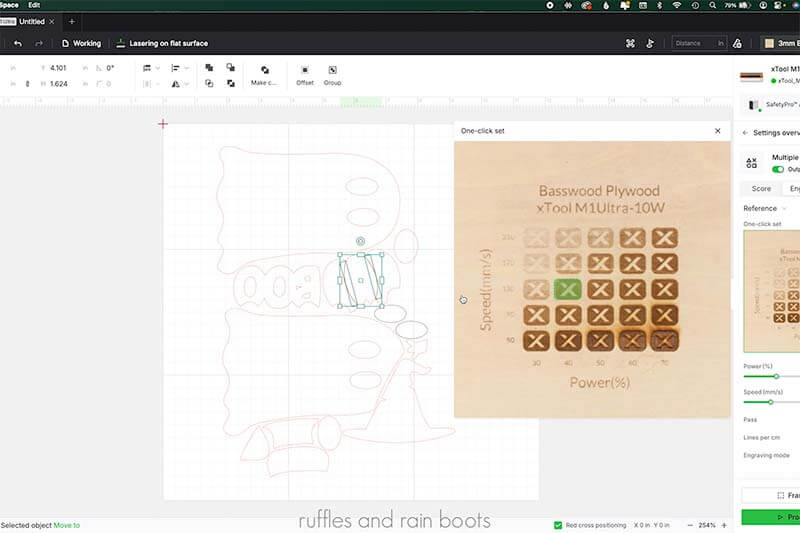Screen dimensions: 800x533
Task: Toggle the Output switch
Action: point(778,169)
